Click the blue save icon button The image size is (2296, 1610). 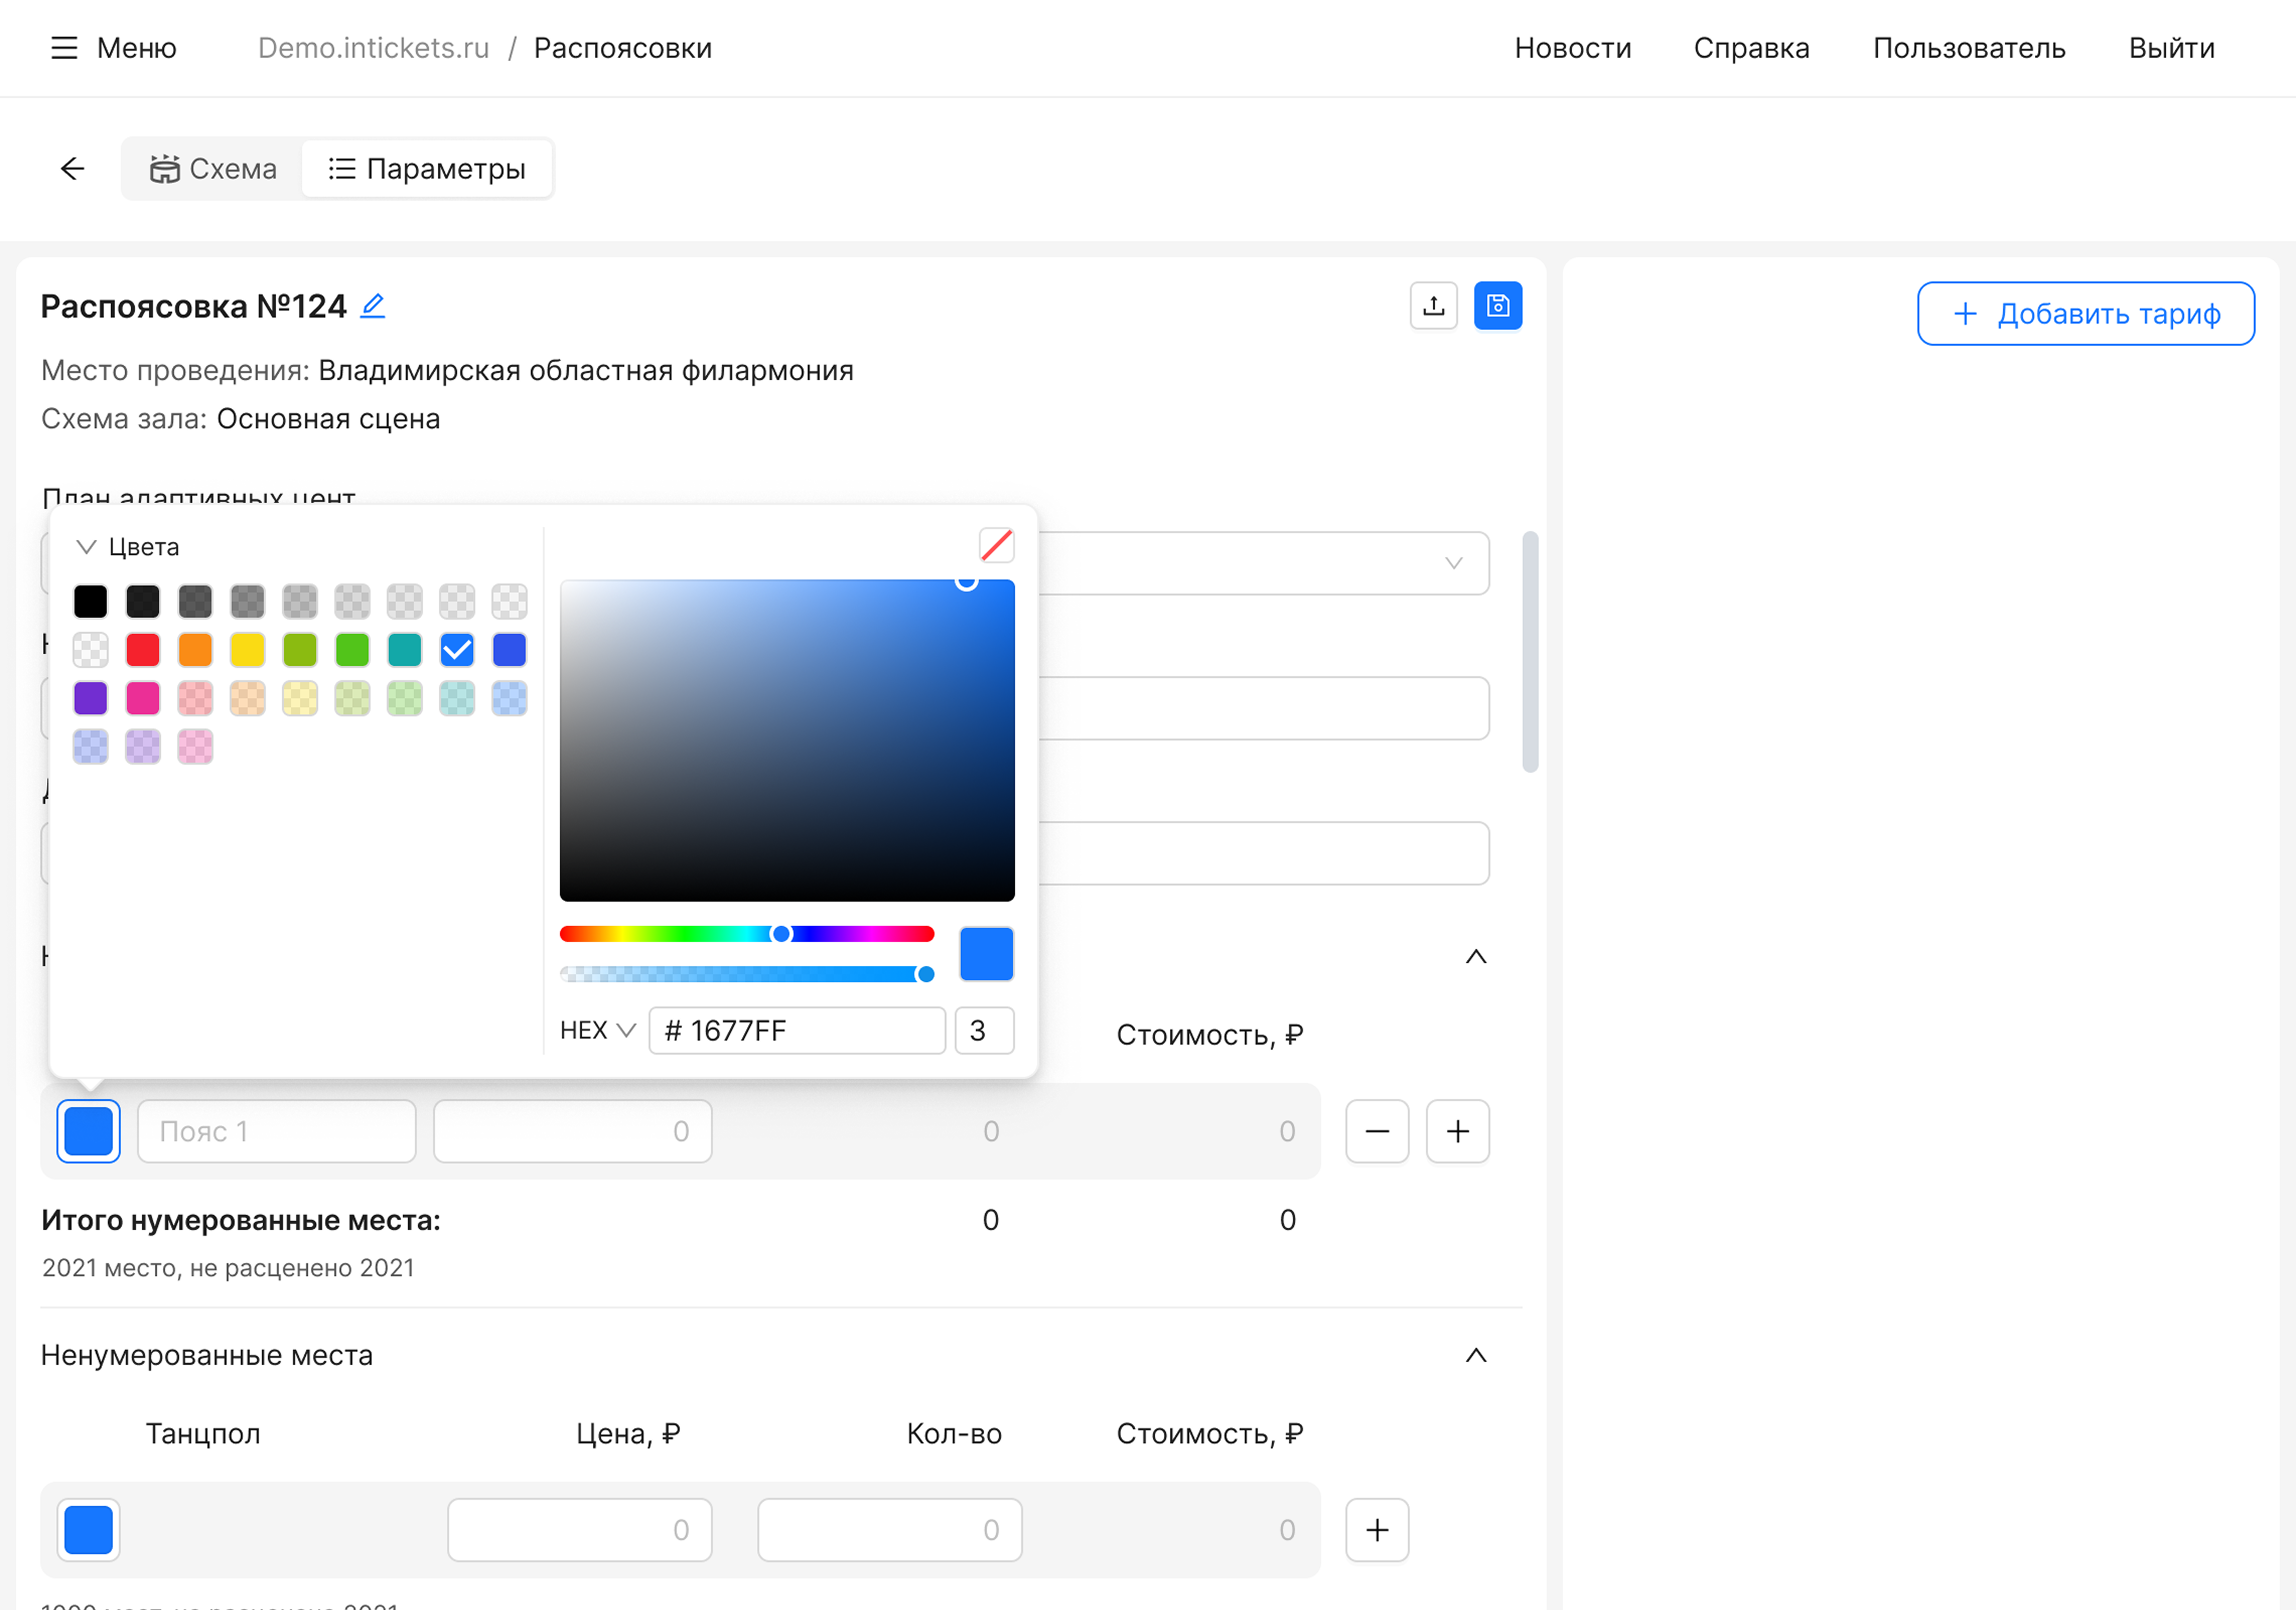1497,306
